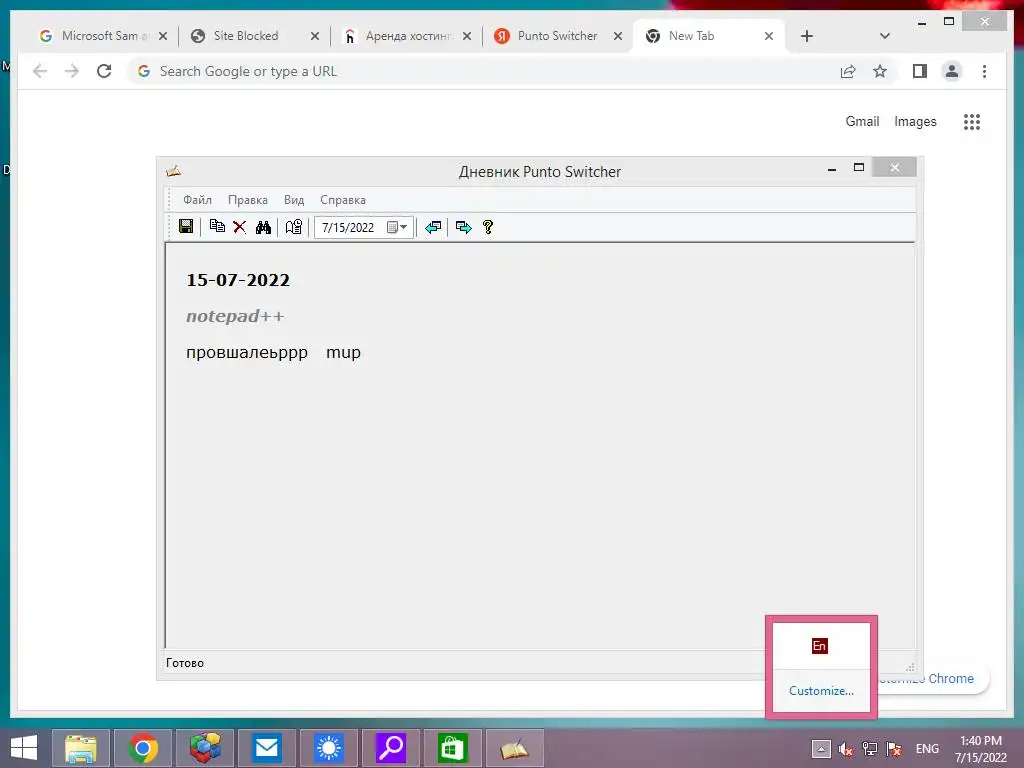
Task: Click the ENG language indicator
Action: tap(927, 749)
